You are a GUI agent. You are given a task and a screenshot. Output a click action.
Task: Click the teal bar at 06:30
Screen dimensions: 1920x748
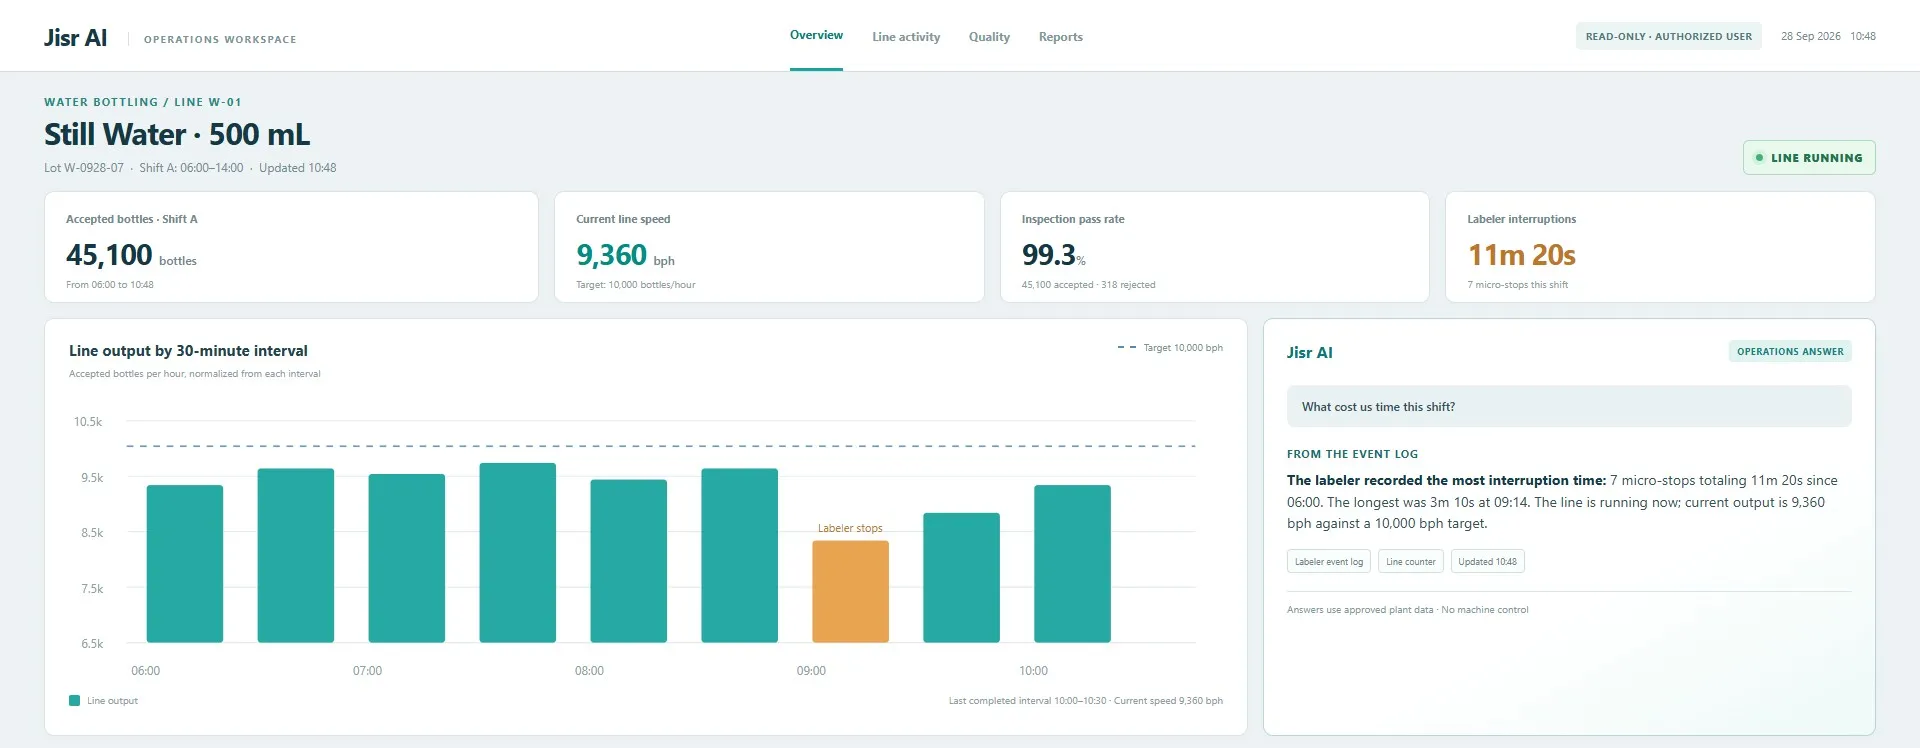coord(296,555)
